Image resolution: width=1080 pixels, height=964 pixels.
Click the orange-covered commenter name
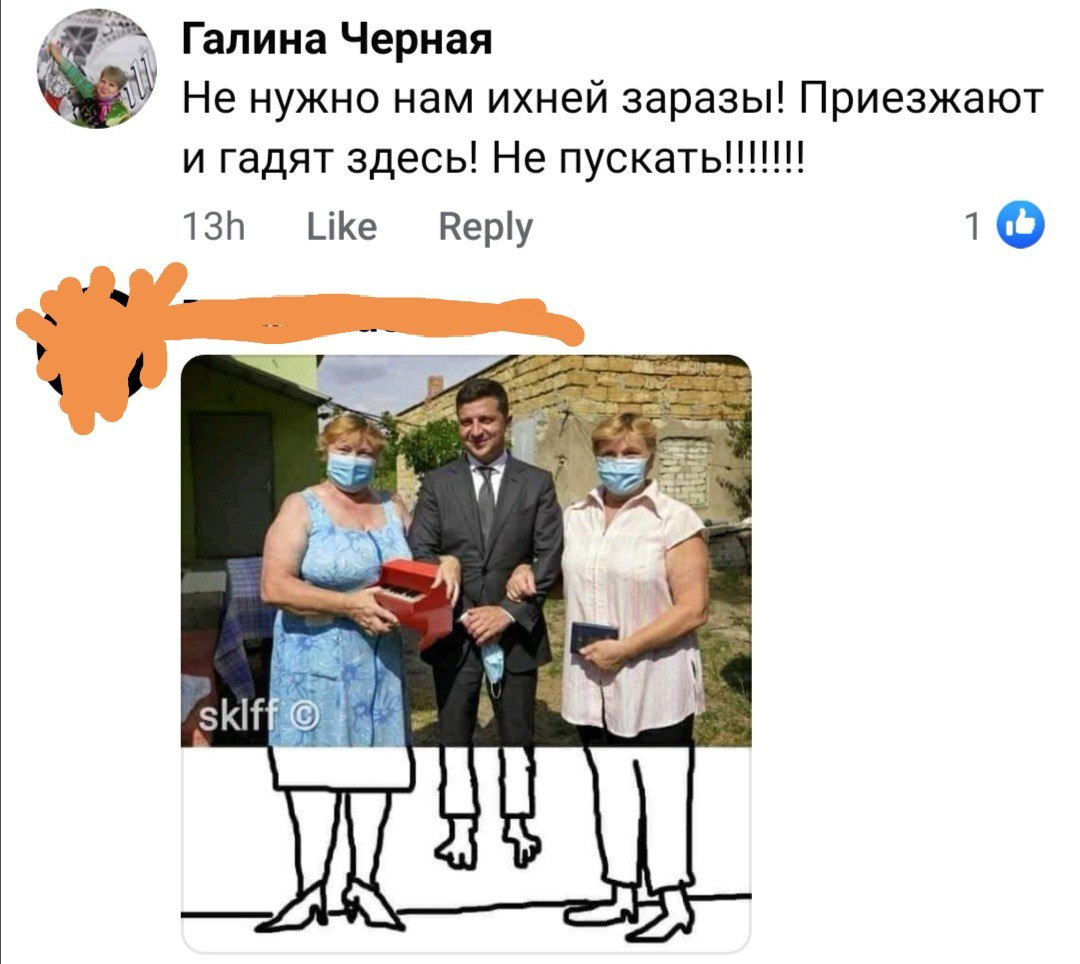click(x=372, y=319)
